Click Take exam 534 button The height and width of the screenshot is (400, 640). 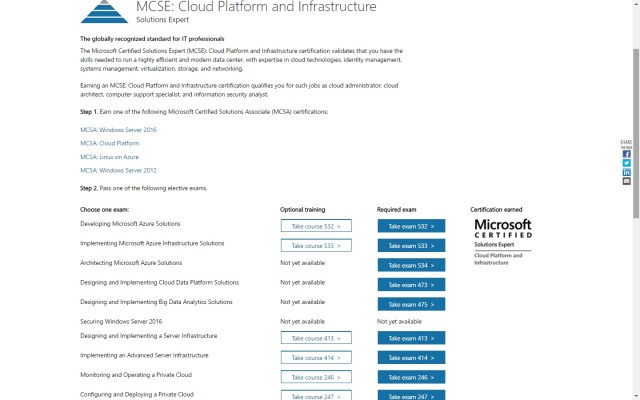(411, 265)
